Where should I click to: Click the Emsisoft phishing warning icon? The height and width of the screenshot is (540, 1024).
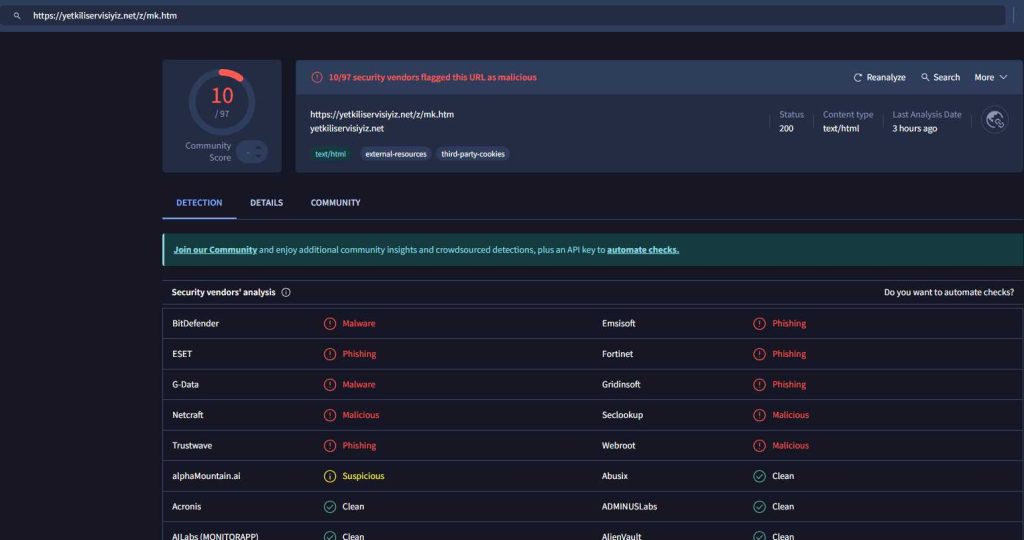click(x=759, y=324)
